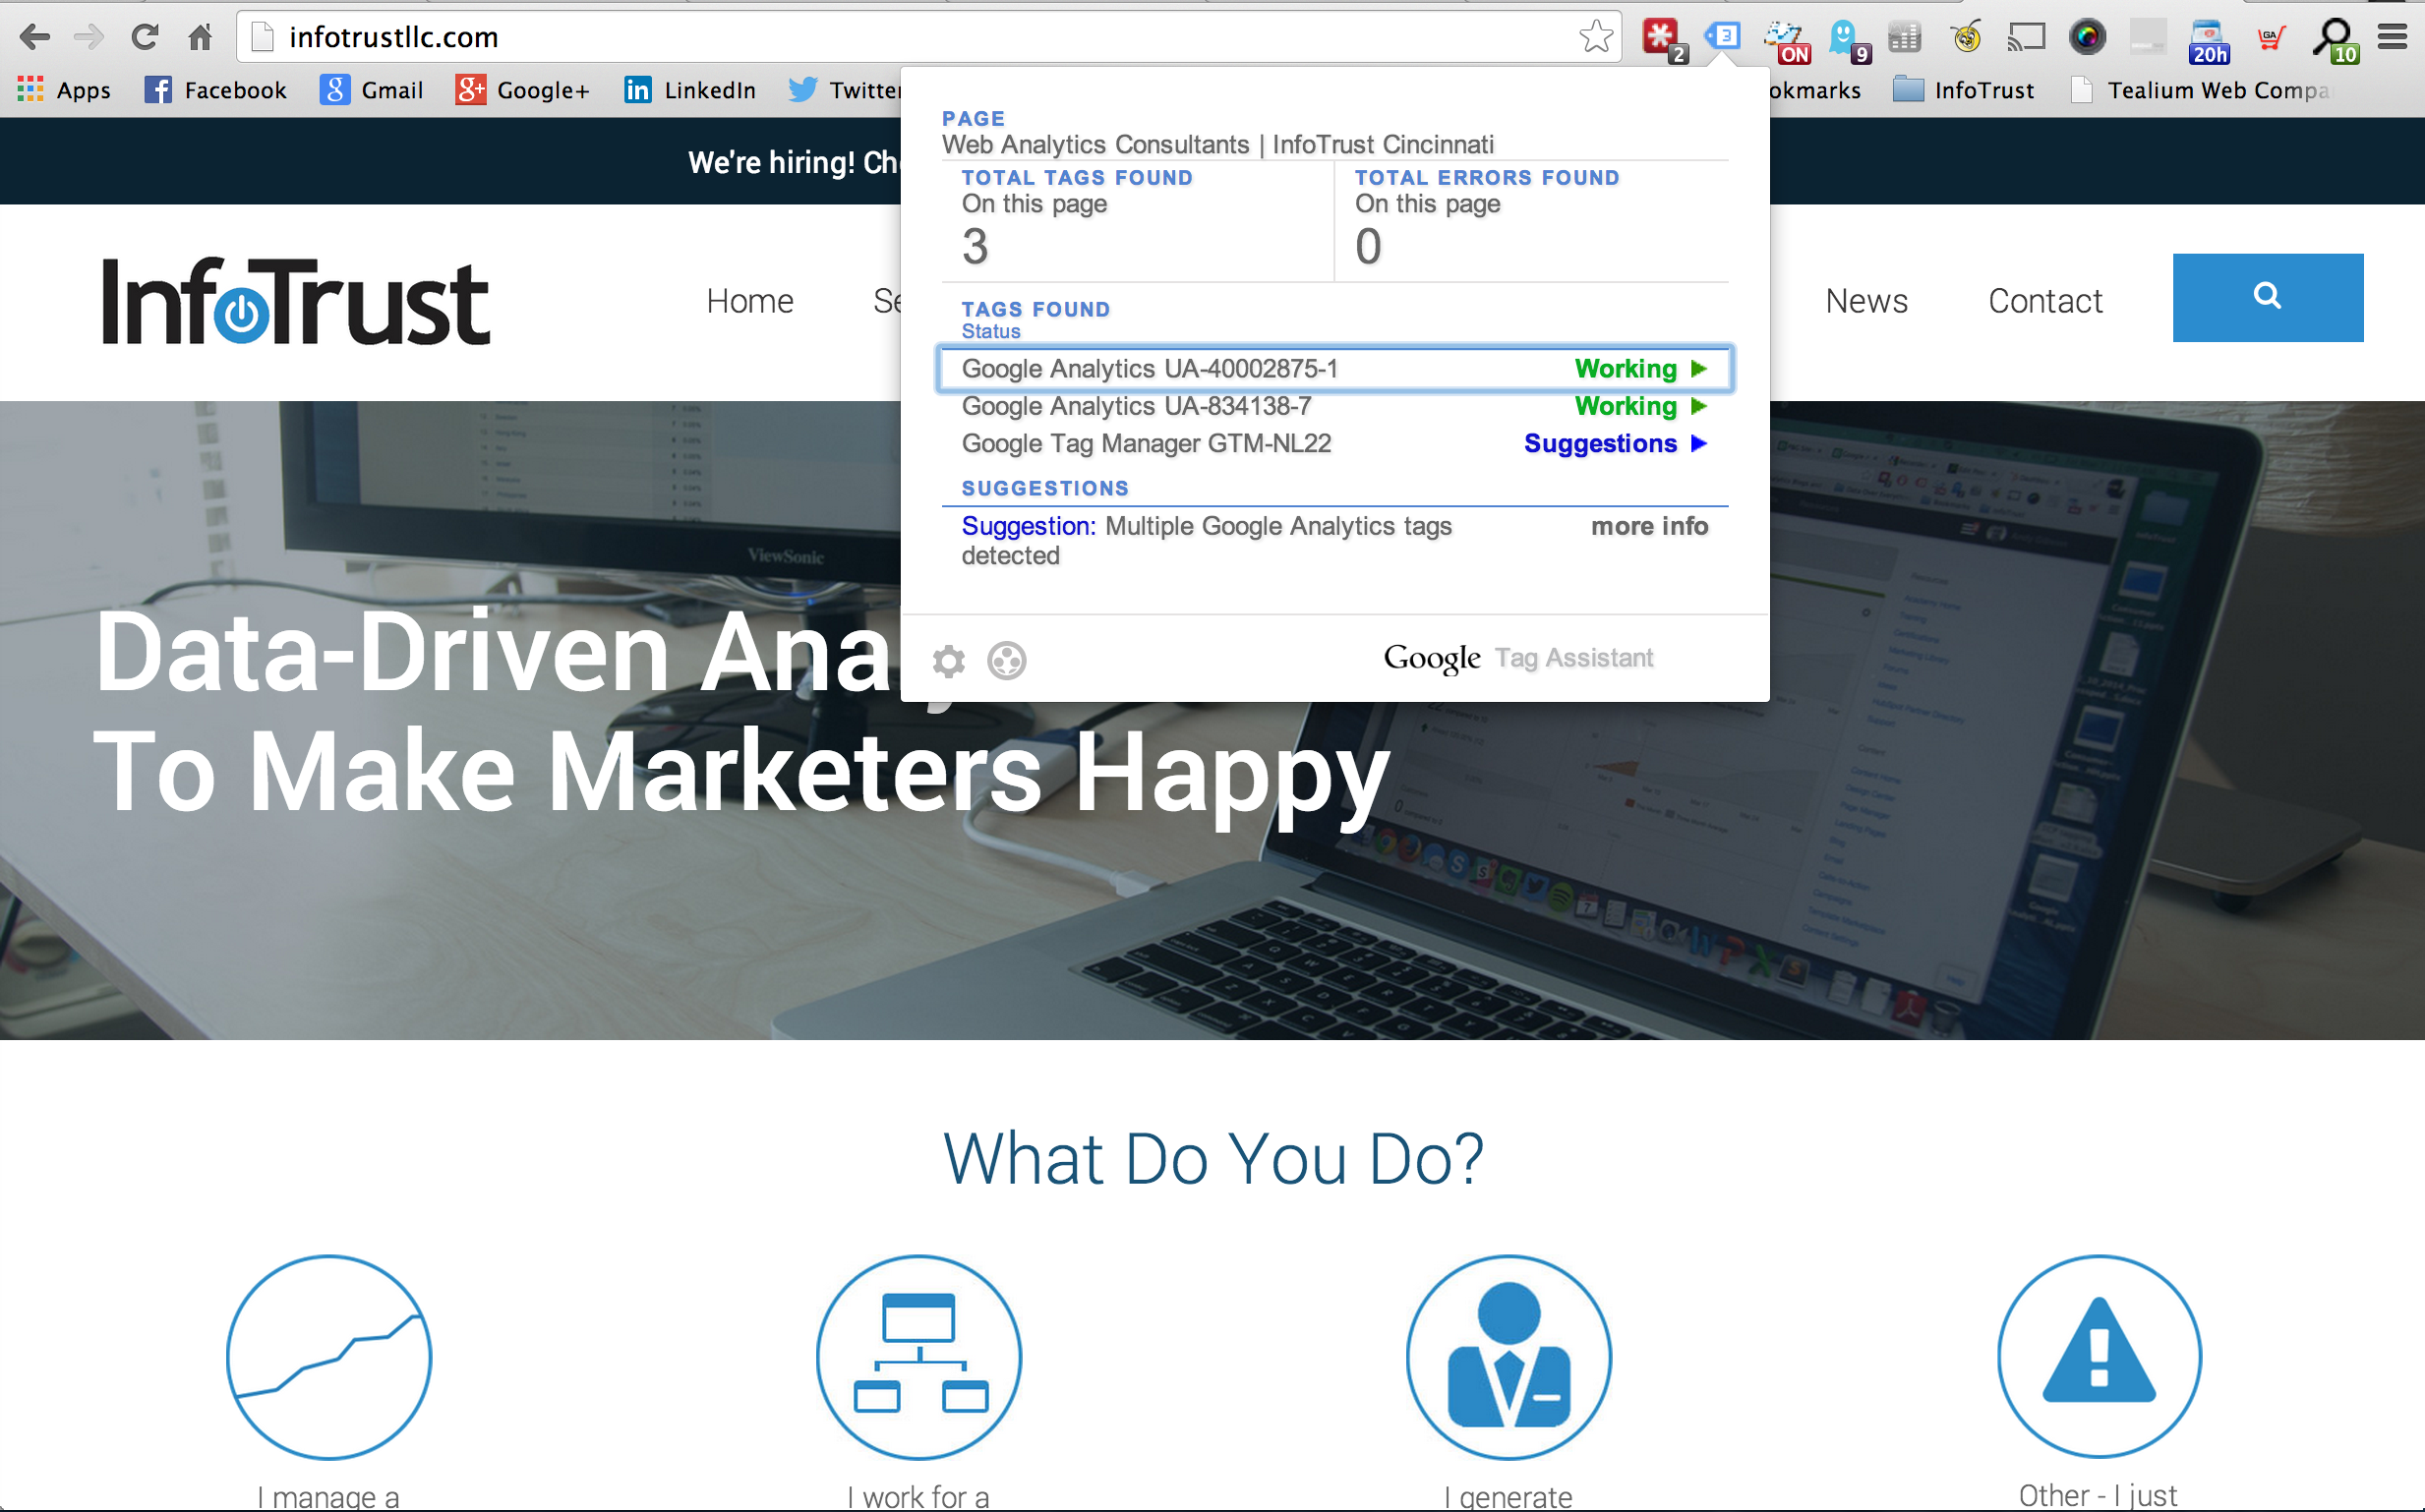Open the InfoTrust bookmarks folder

(1964, 90)
